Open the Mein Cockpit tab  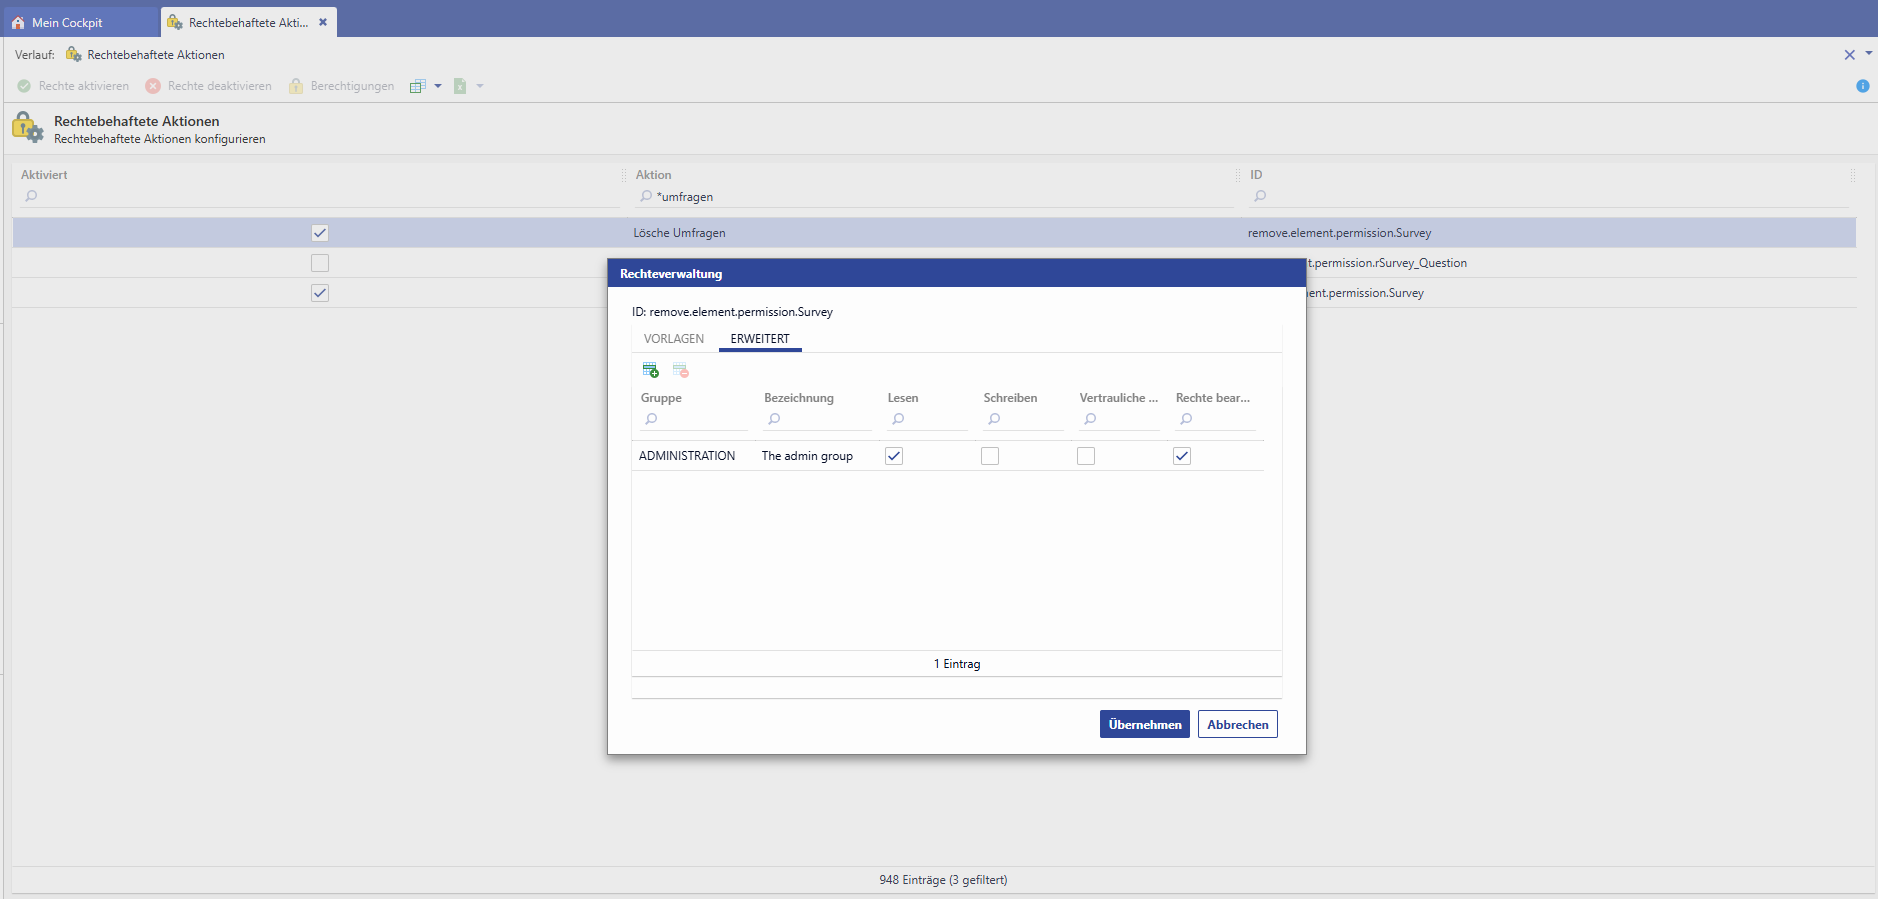pyautogui.click(x=67, y=22)
